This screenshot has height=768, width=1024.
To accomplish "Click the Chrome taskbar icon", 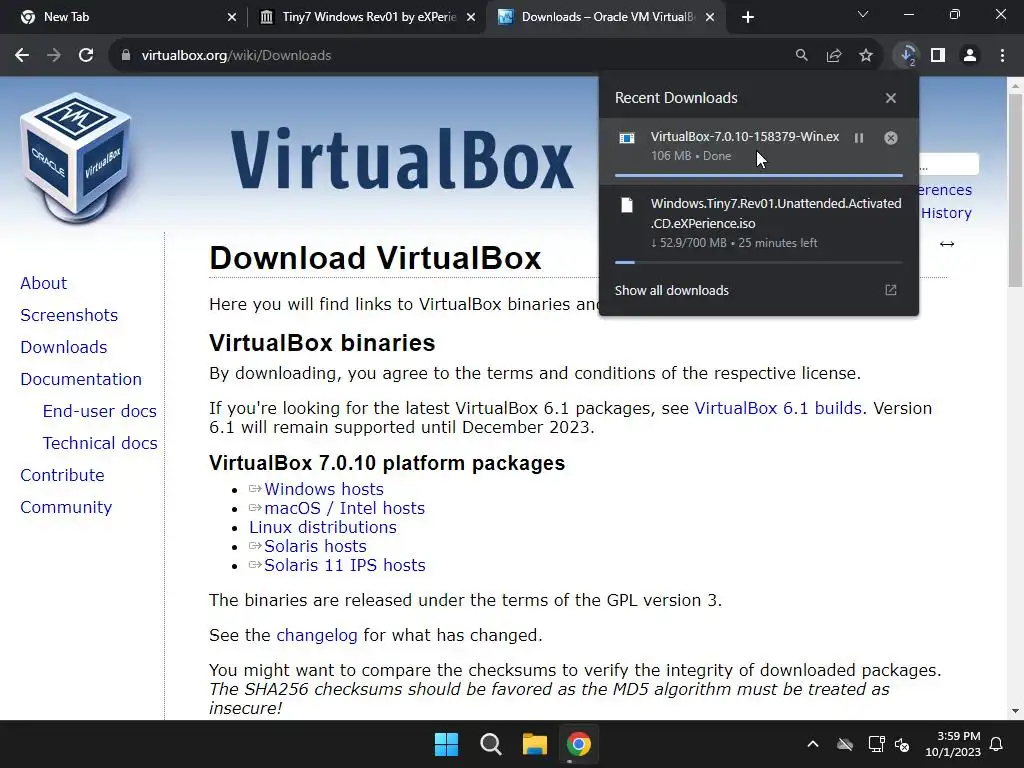I will pyautogui.click(x=579, y=744).
